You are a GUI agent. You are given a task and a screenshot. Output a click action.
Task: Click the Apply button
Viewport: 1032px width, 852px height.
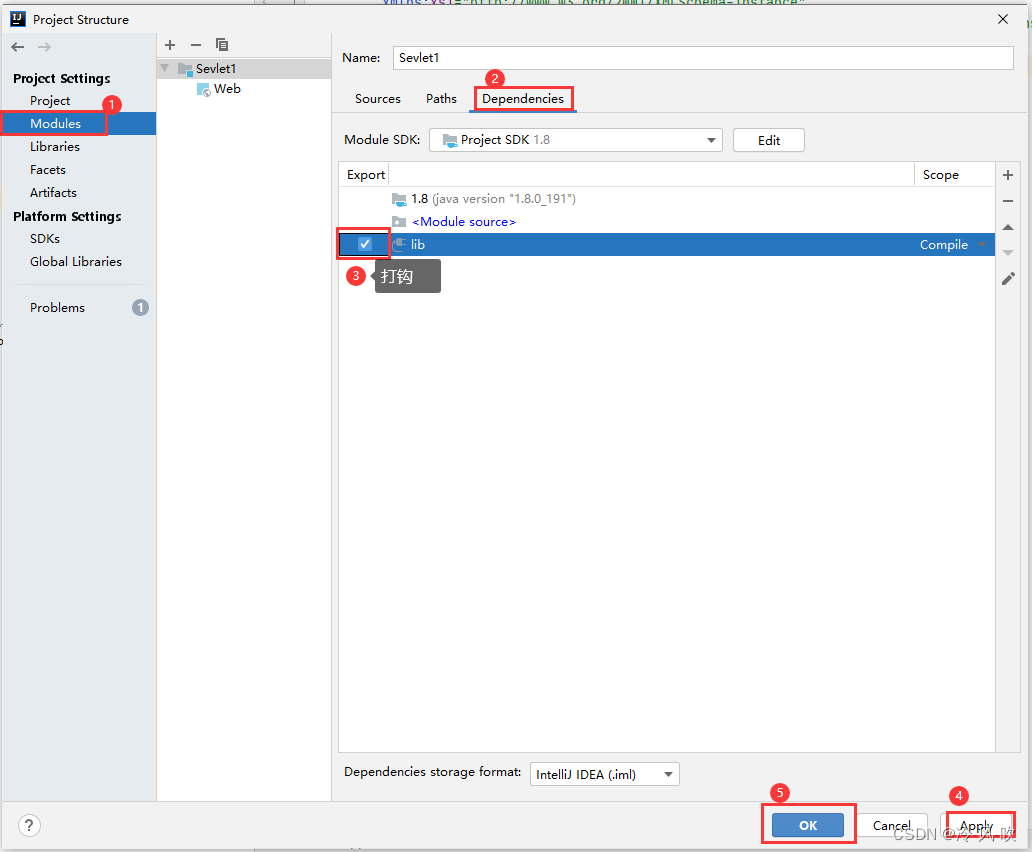coord(976,825)
